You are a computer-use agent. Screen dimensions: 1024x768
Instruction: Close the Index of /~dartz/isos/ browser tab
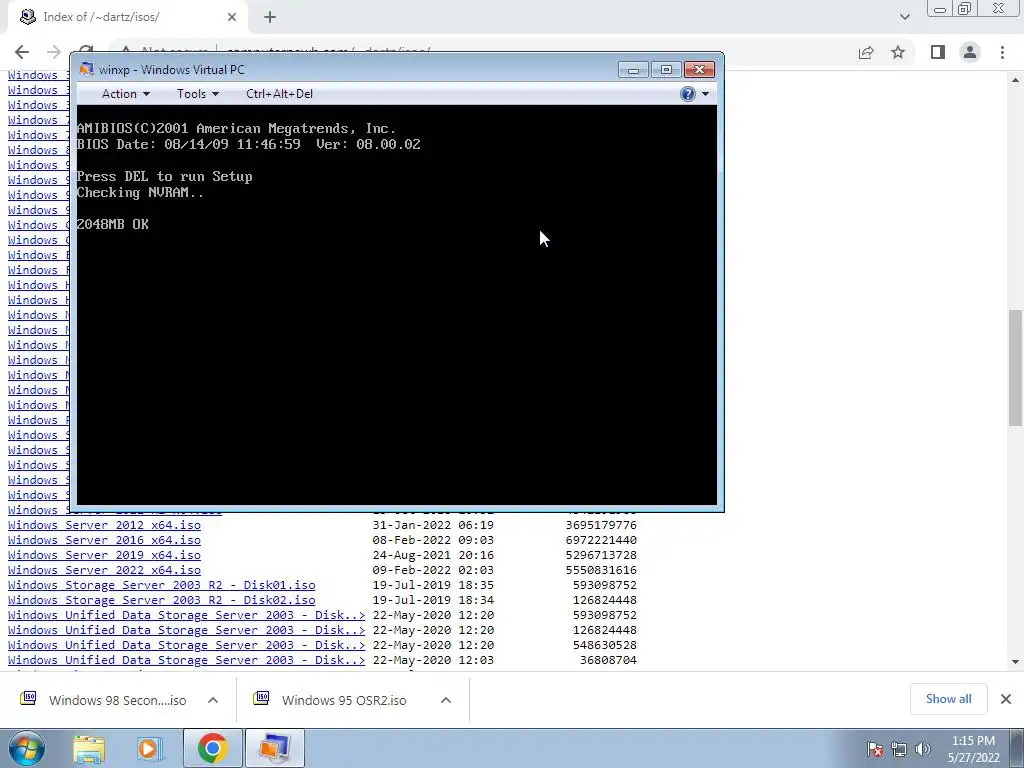pyautogui.click(x=232, y=17)
